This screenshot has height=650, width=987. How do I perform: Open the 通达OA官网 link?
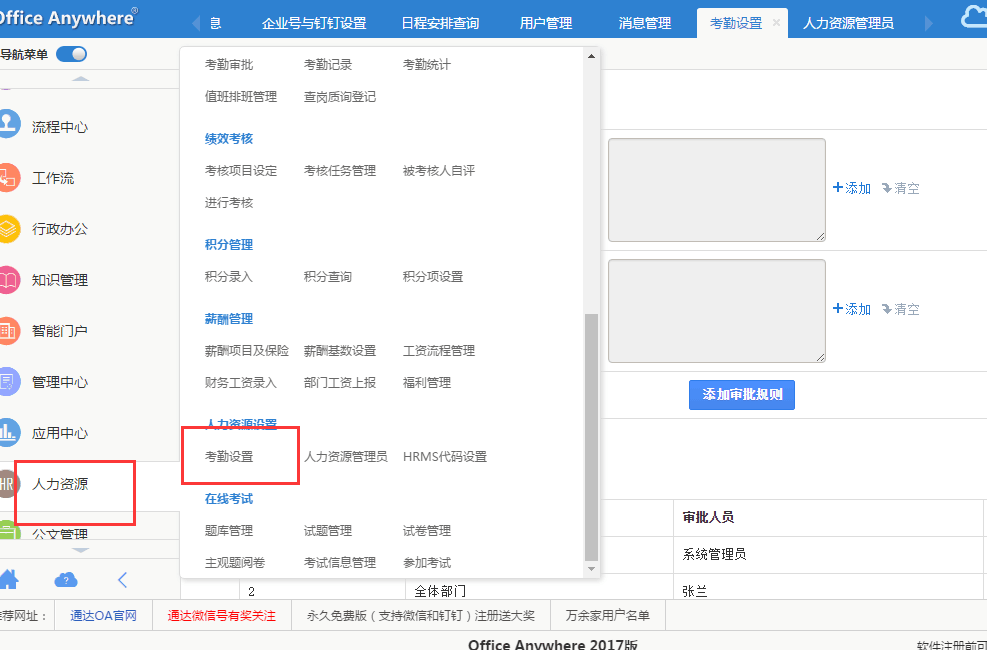(103, 616)
